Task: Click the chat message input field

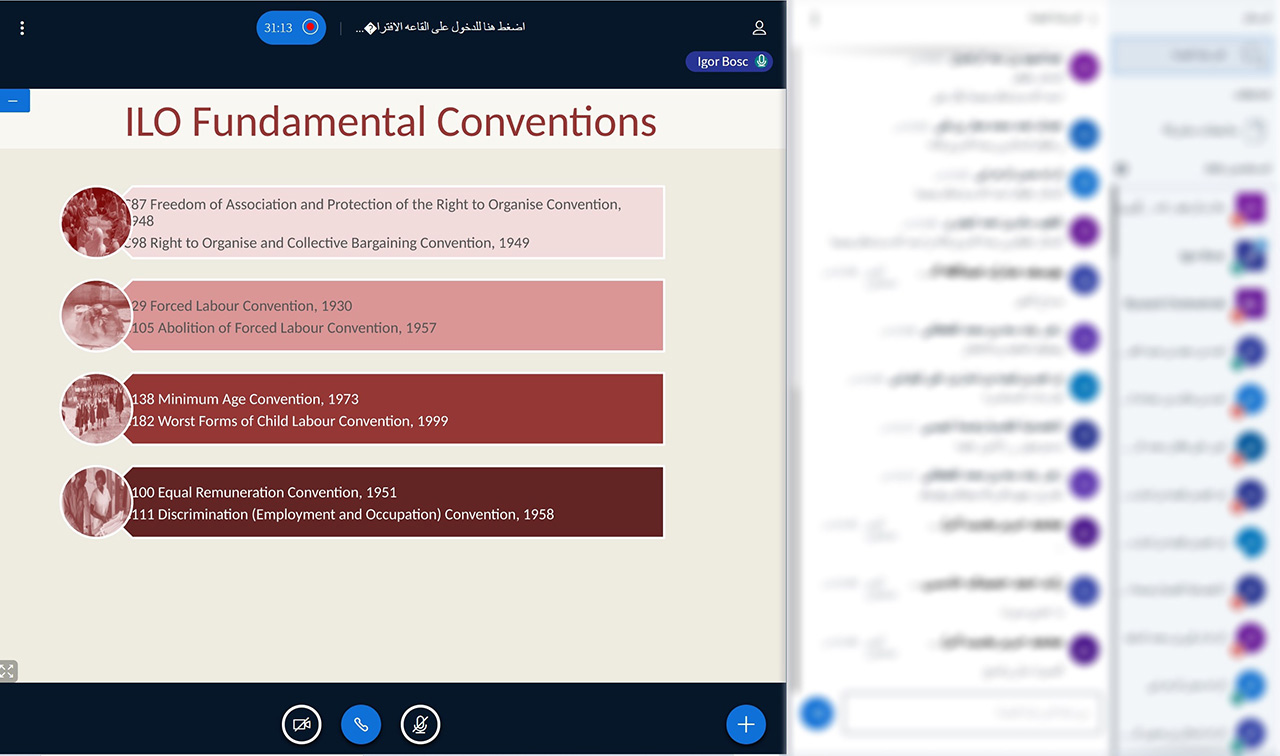Action: coord(970,713)
